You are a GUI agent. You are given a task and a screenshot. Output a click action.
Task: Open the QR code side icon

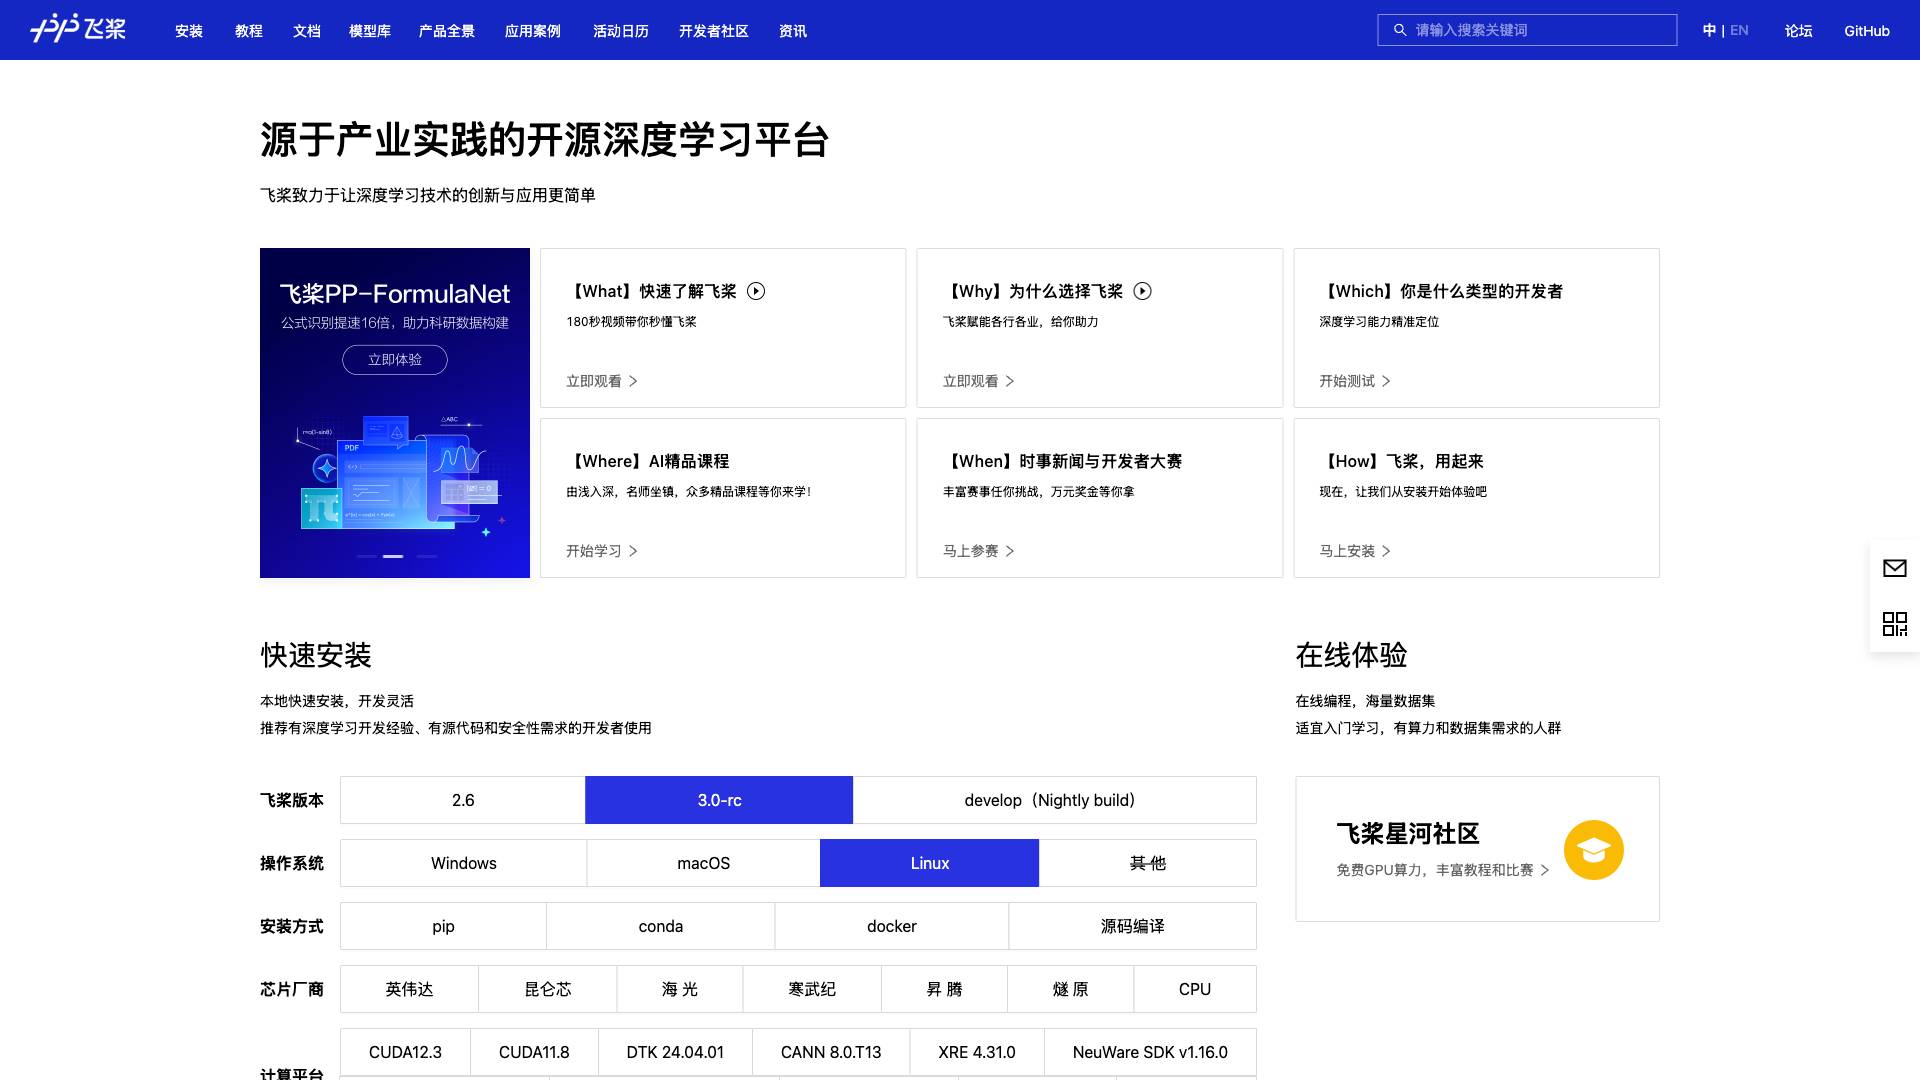1895,624
